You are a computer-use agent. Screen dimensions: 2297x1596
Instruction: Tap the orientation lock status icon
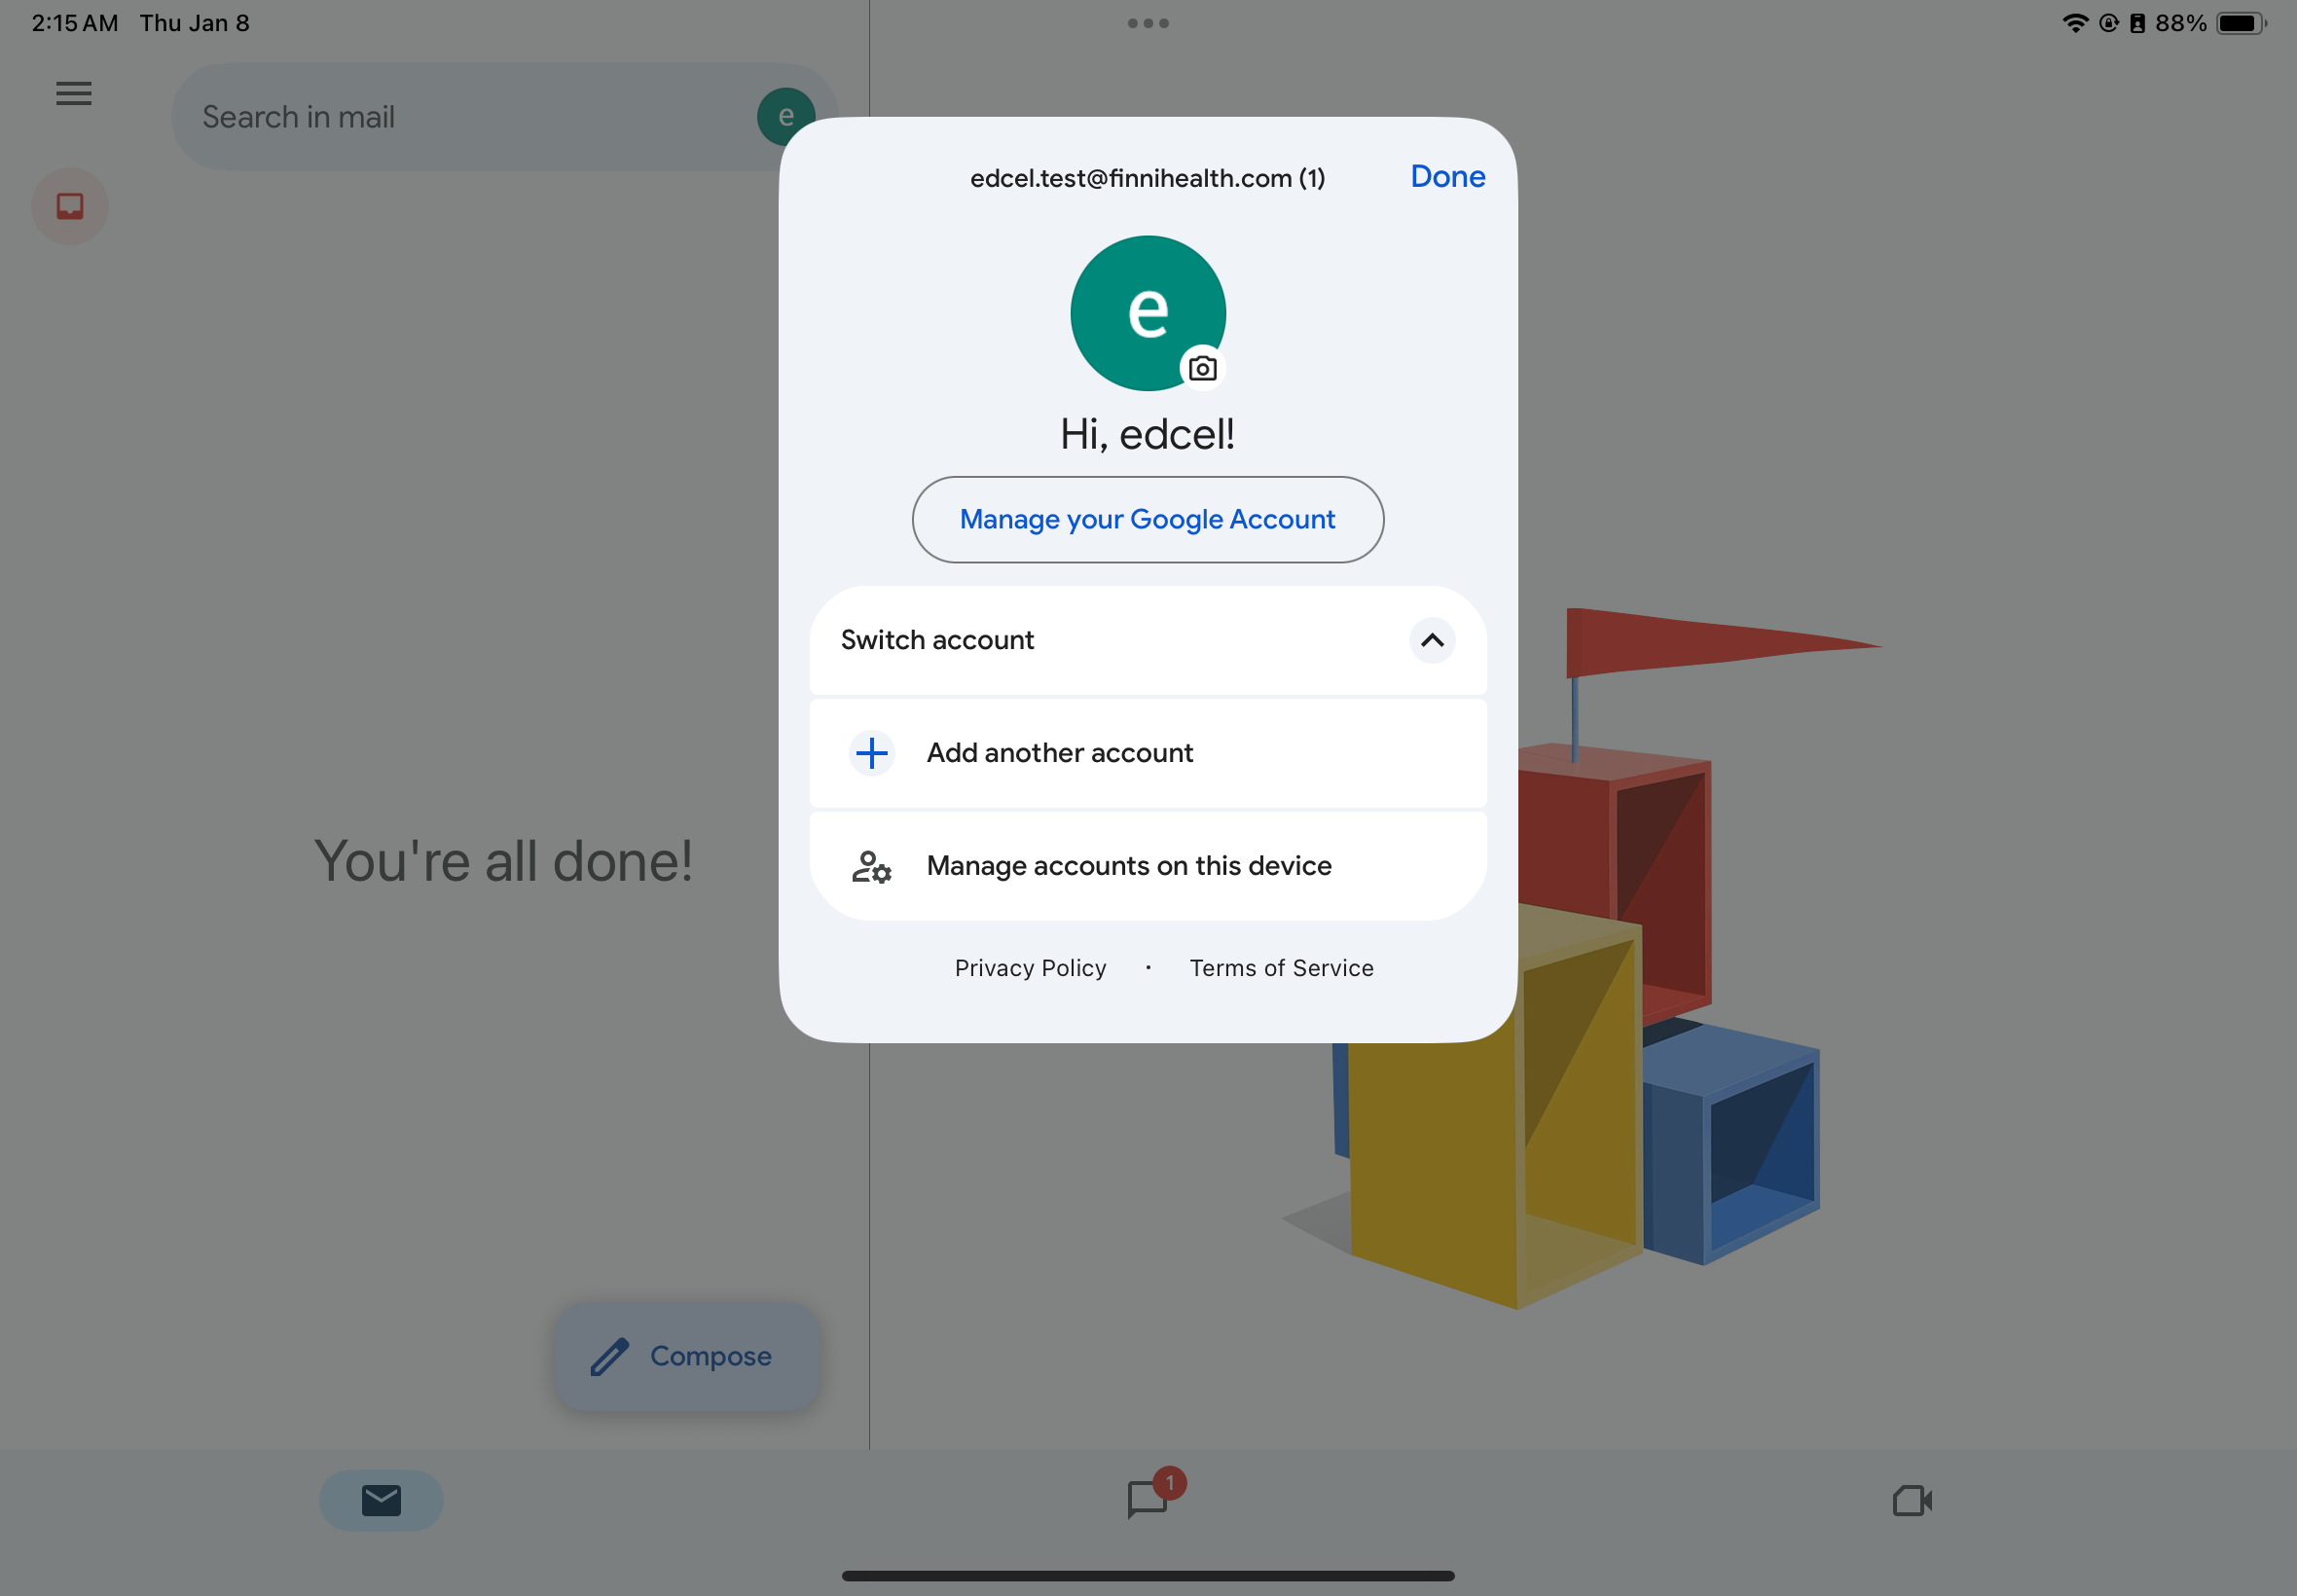click(2109, 23)
